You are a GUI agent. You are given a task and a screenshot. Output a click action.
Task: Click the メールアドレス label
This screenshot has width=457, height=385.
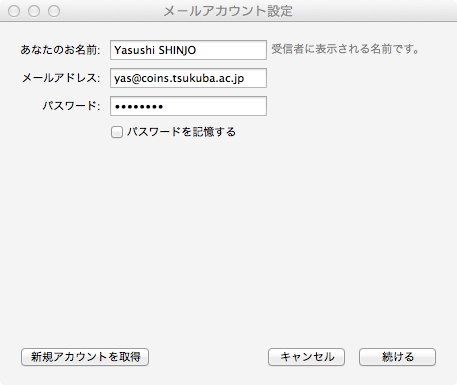[61, 78]
